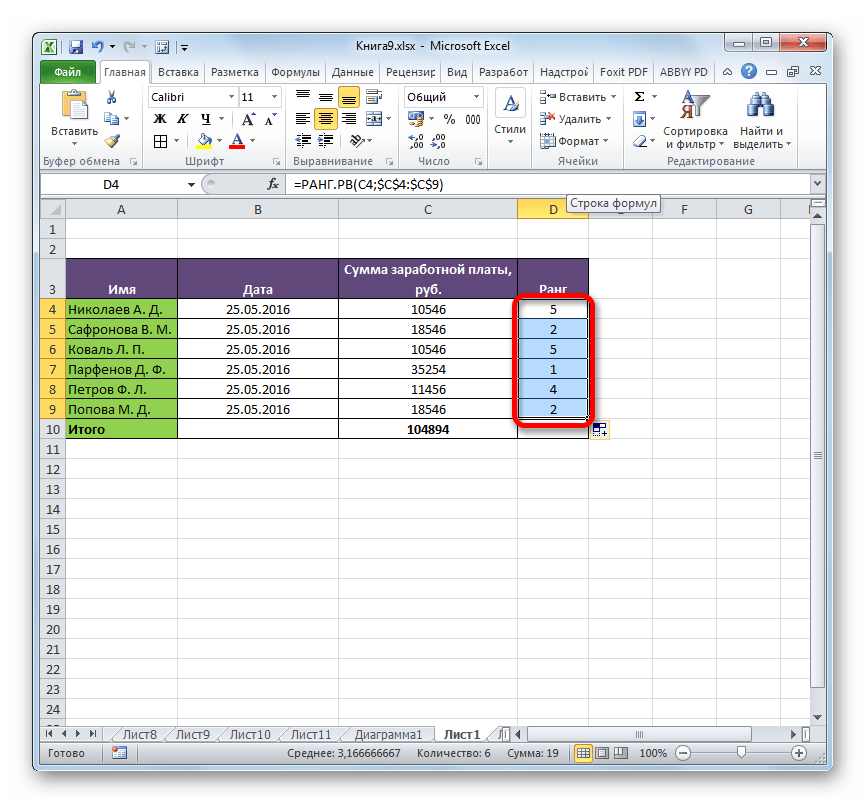
Task: Open the font name Calibri dropdown
Action: pos(229,97)
